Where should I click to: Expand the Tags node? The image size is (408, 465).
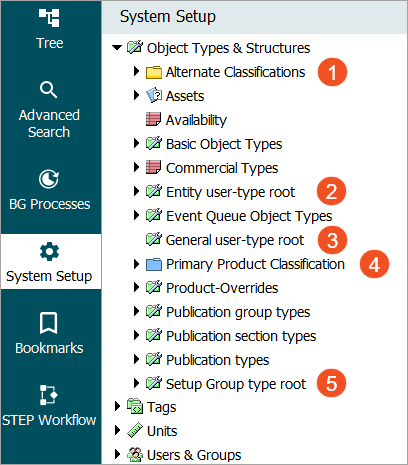[117, 406]
